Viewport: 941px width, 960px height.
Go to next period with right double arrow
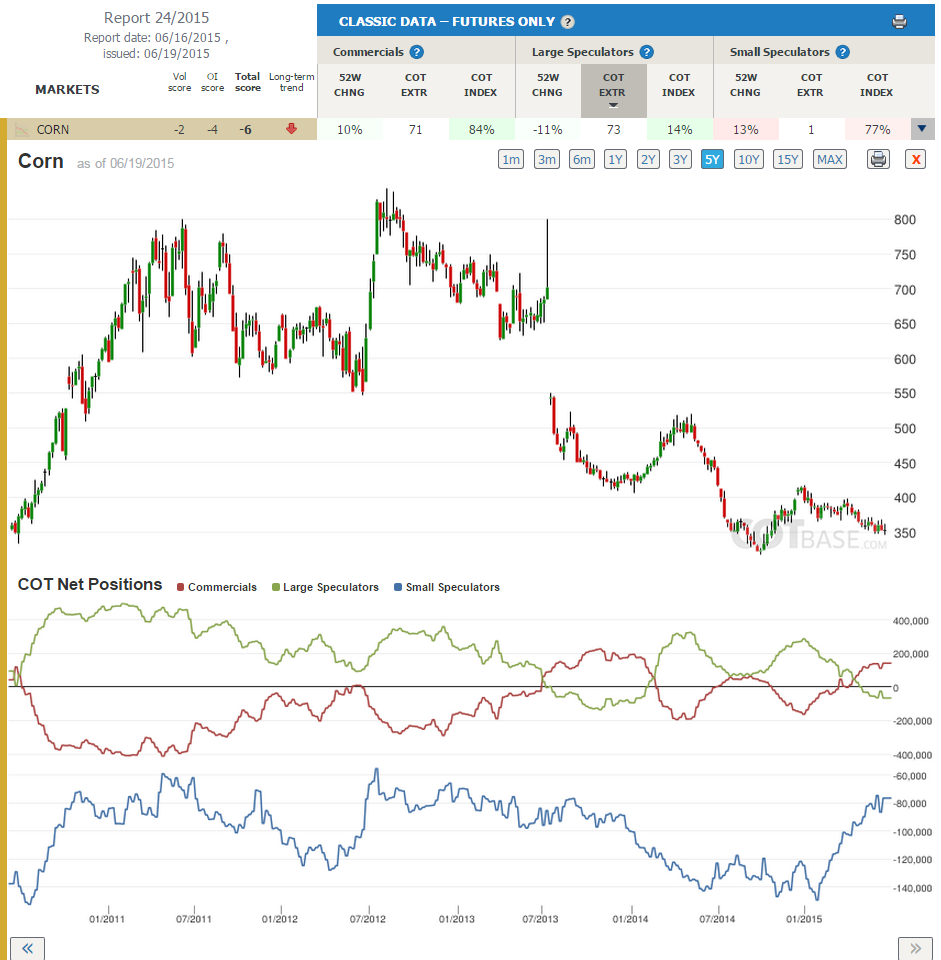(915, 948)
